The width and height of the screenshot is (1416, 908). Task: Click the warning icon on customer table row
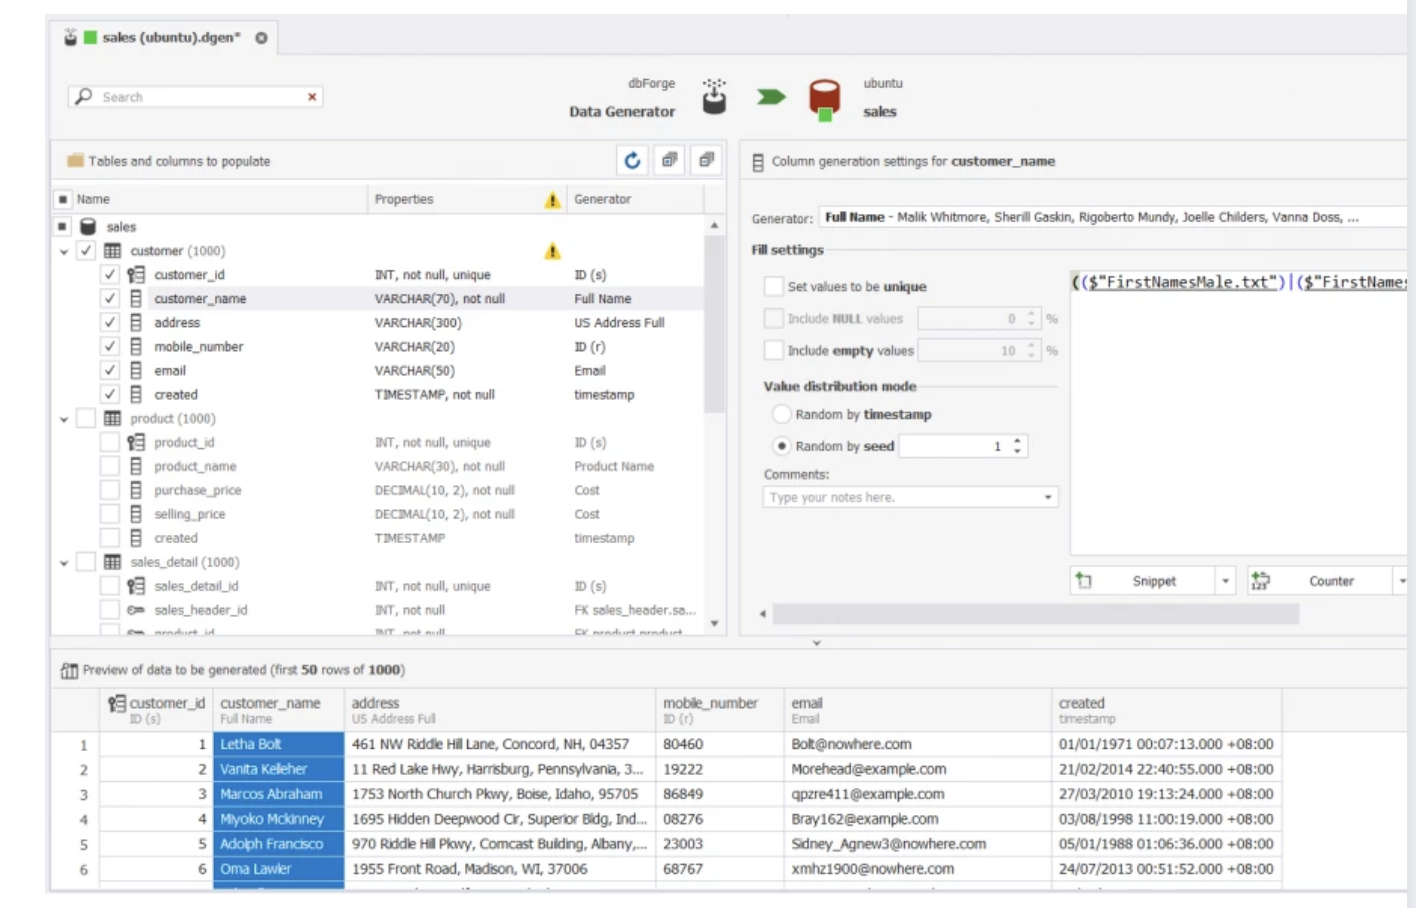(x=552, y=251)
